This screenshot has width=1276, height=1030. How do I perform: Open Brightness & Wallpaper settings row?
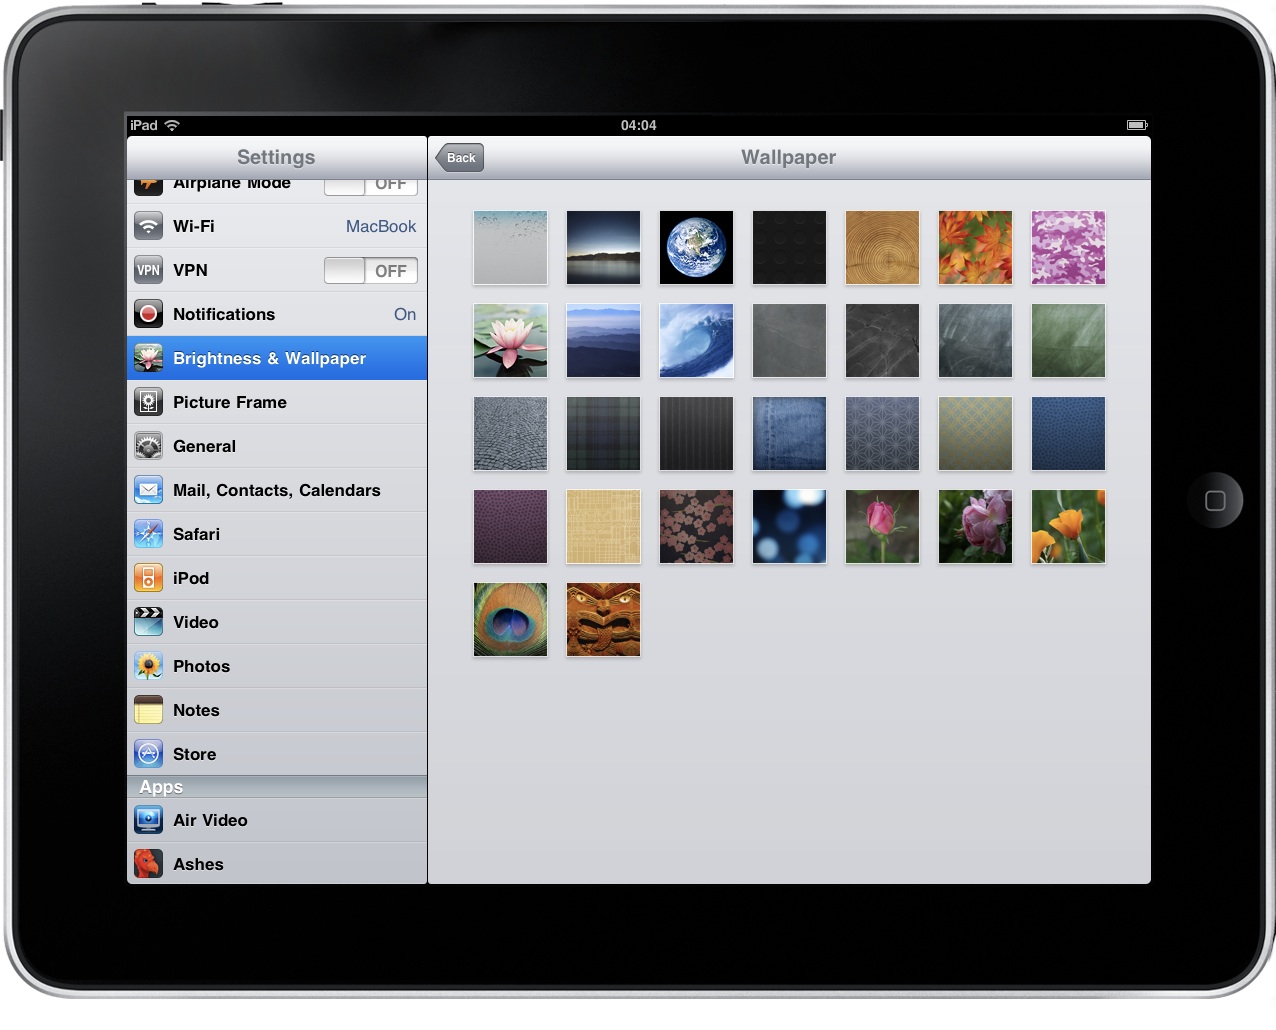pos(277,358)
